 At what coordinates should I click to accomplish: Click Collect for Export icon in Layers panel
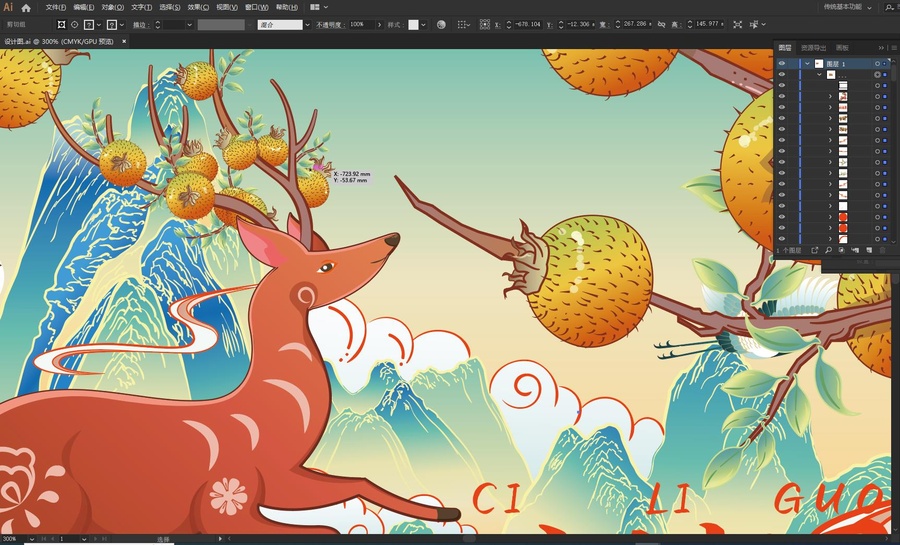tap(814, 251)
